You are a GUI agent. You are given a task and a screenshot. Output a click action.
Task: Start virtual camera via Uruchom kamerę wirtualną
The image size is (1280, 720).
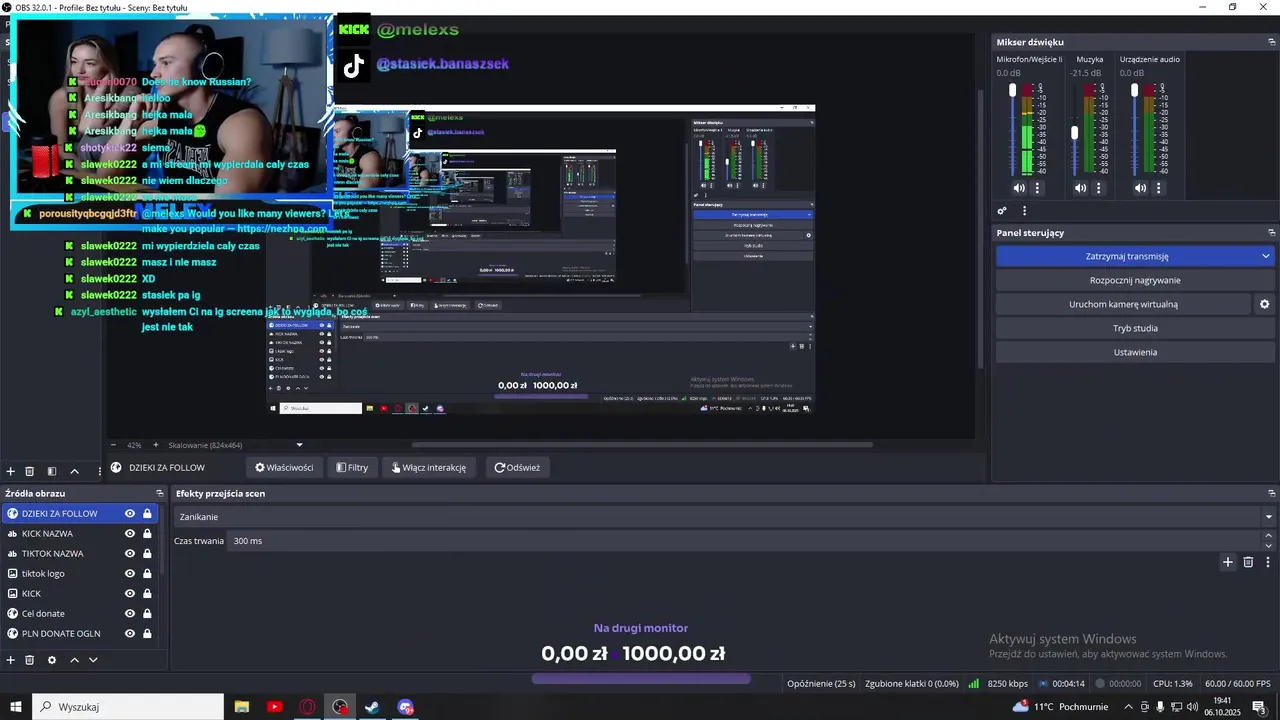point(1123,304)
